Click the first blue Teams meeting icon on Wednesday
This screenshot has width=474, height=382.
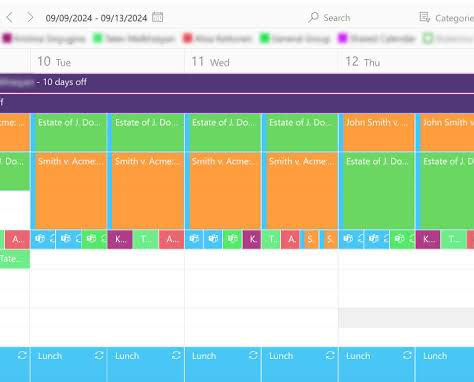coord(194,239)
